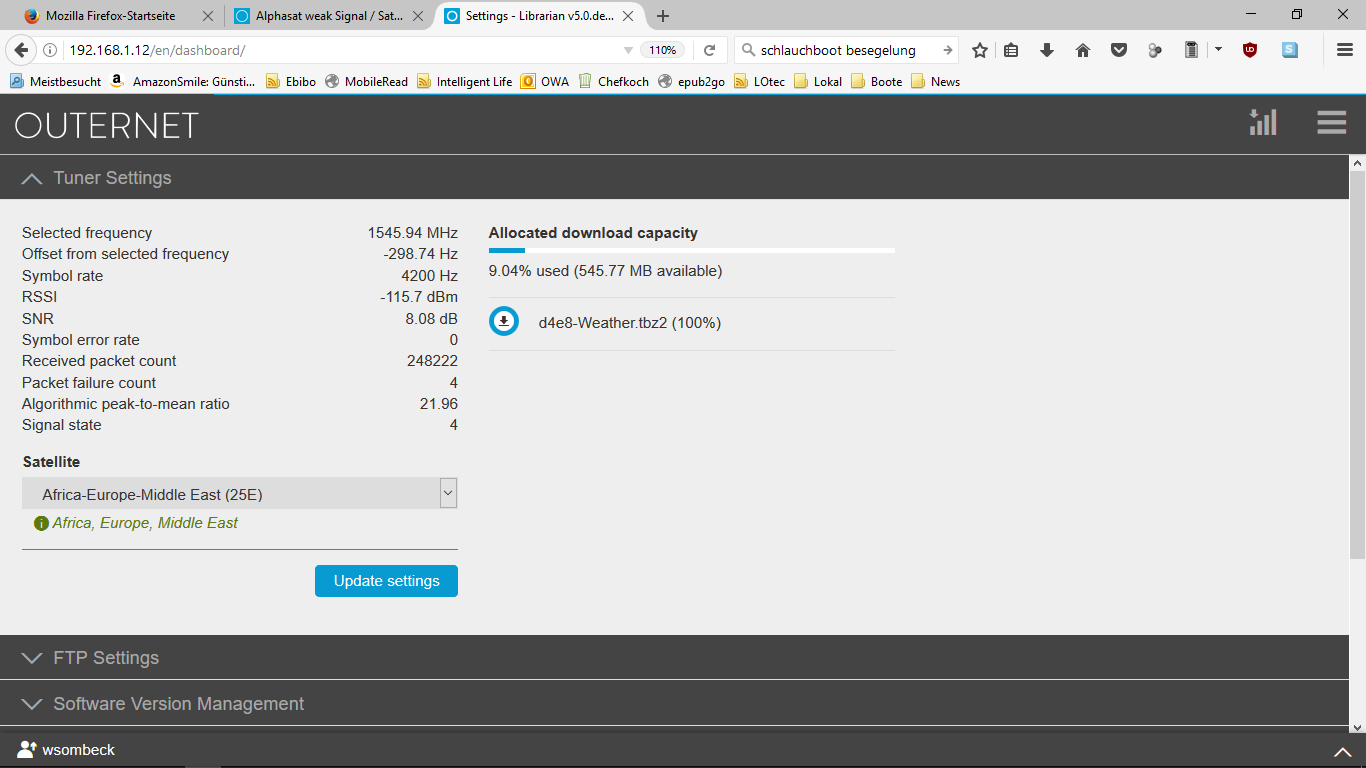This screenshot has width=1366, height=768.
Task: Open uBlock Origin shield icon
Action: pyautogui.click(x=1250, y=50)
